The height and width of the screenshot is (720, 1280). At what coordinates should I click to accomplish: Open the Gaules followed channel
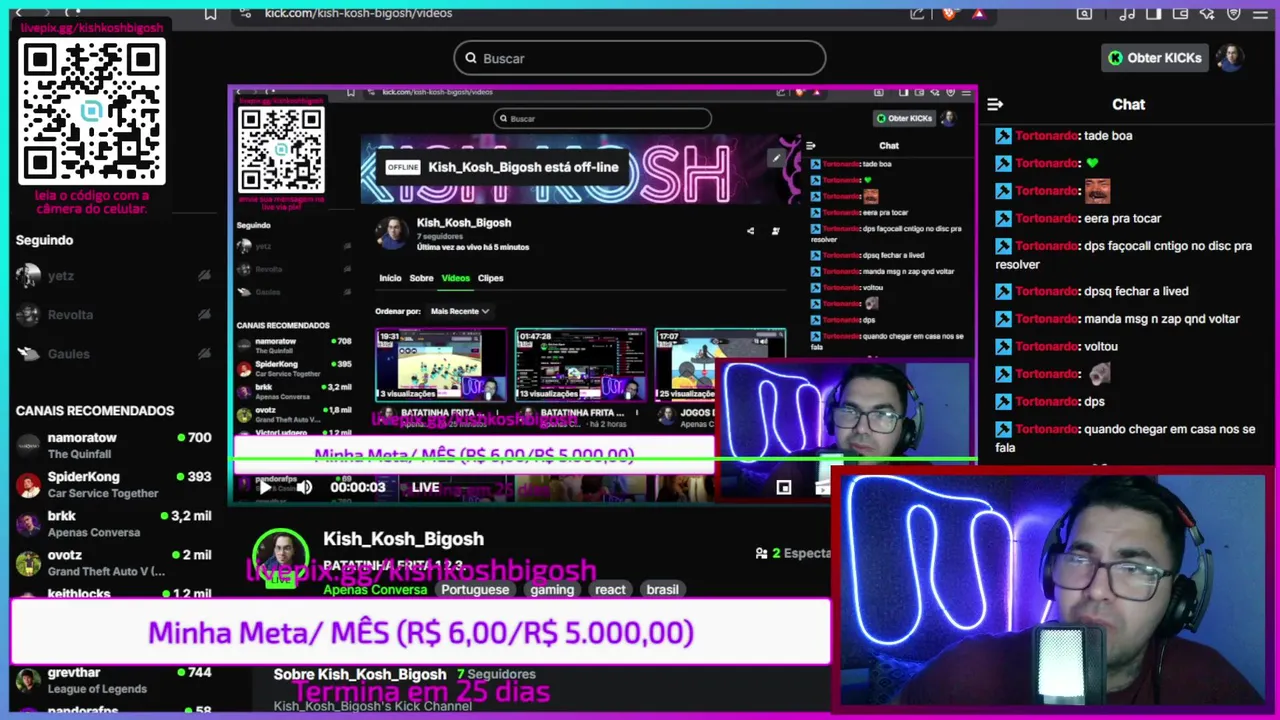[115, 353]
